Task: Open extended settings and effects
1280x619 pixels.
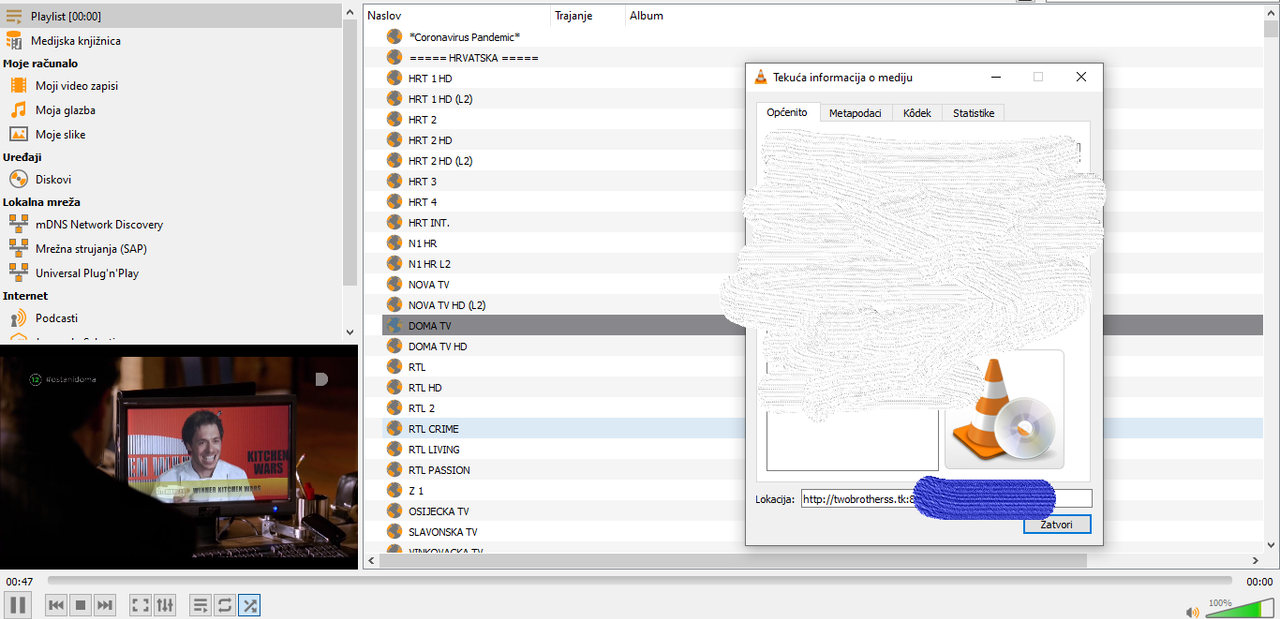Action: pyautogui.click(x=165, y=605)
